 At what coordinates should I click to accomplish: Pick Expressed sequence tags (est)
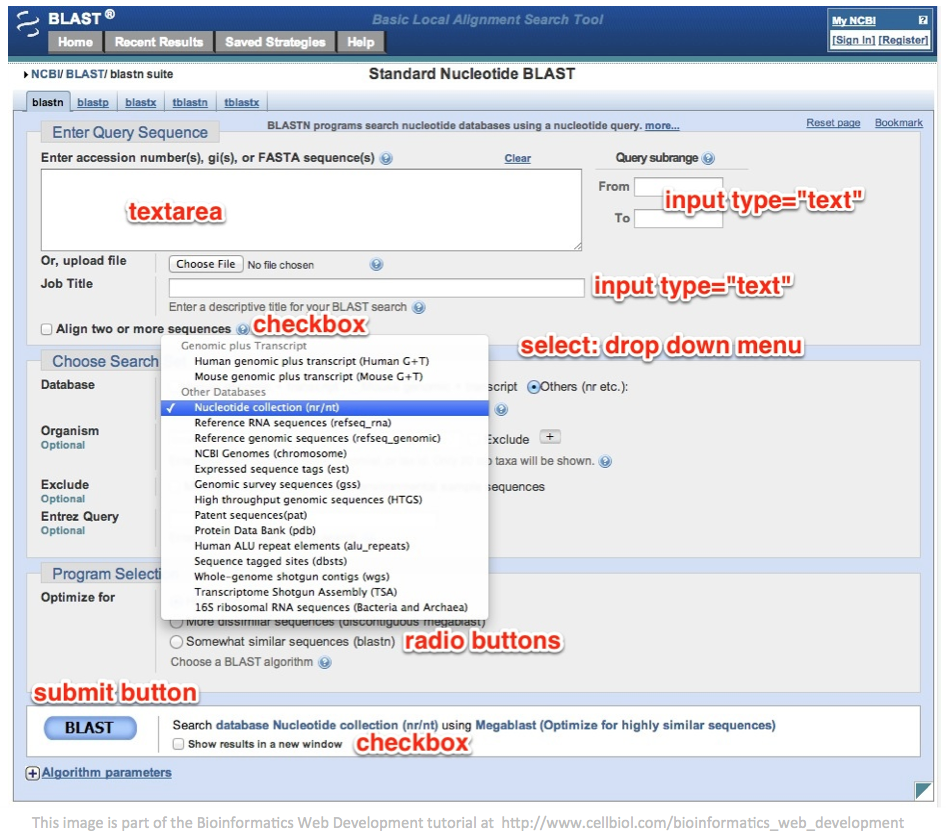tap(325, 469)
